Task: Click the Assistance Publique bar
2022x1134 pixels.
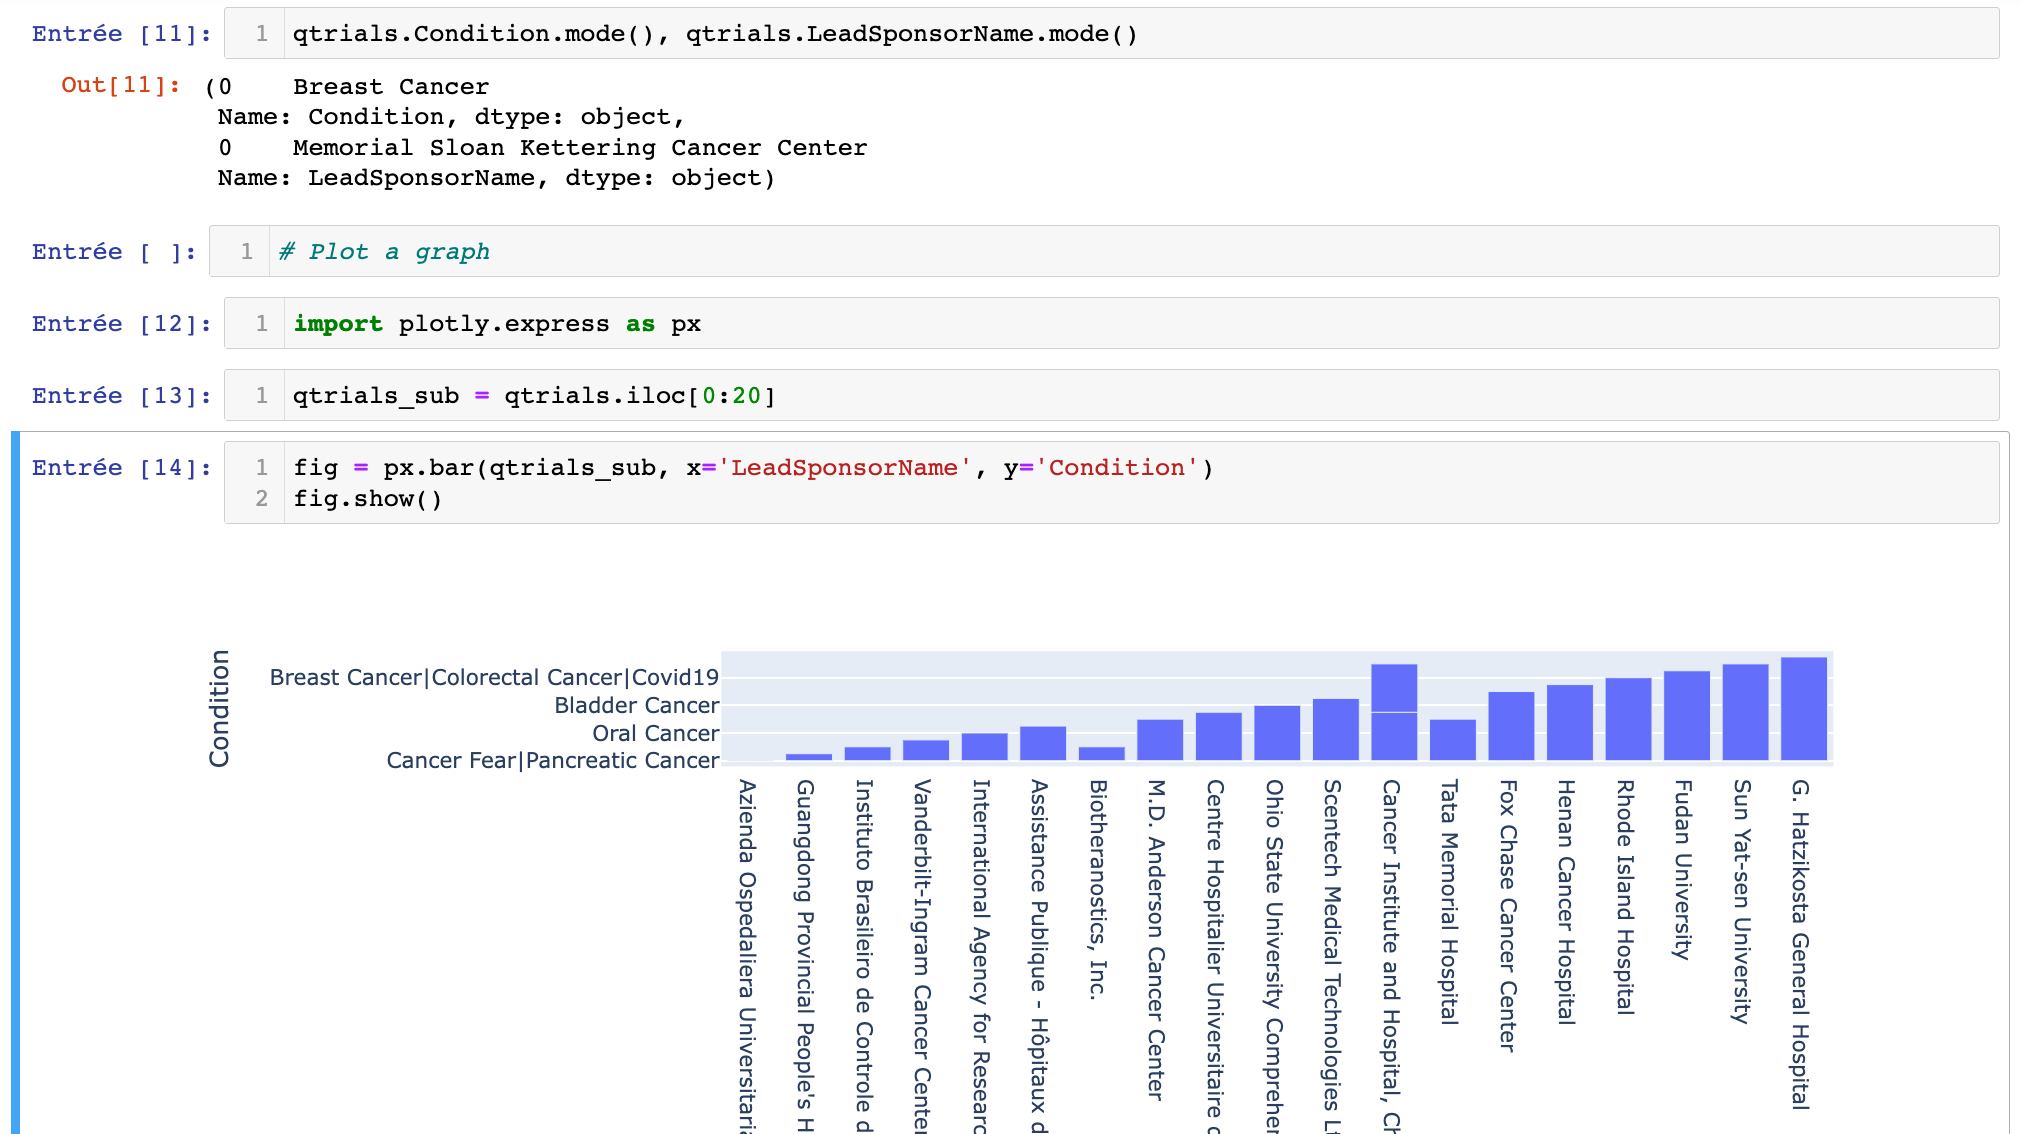Action: (x=1043, y=744)
